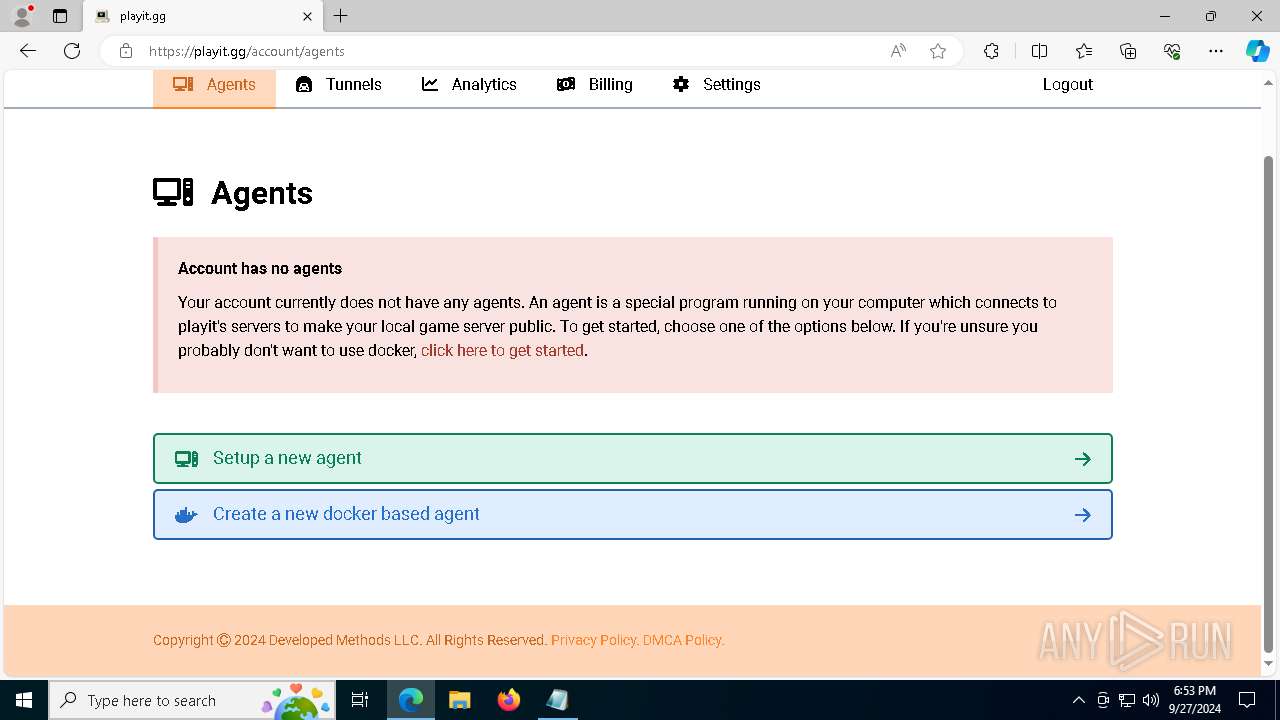1280x720 pixels.
Task: Show hidden tray icons chevron
Action: [1078, 700]
